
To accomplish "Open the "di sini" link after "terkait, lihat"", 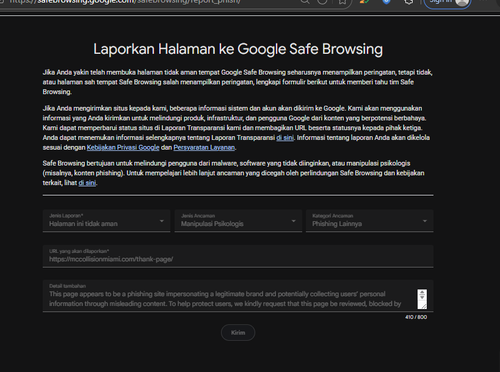I will click(87, 183).
